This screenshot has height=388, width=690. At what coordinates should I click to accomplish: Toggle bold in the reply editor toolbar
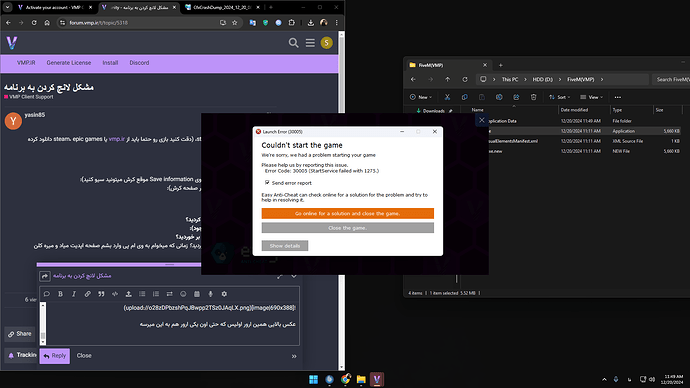(60, 294)
